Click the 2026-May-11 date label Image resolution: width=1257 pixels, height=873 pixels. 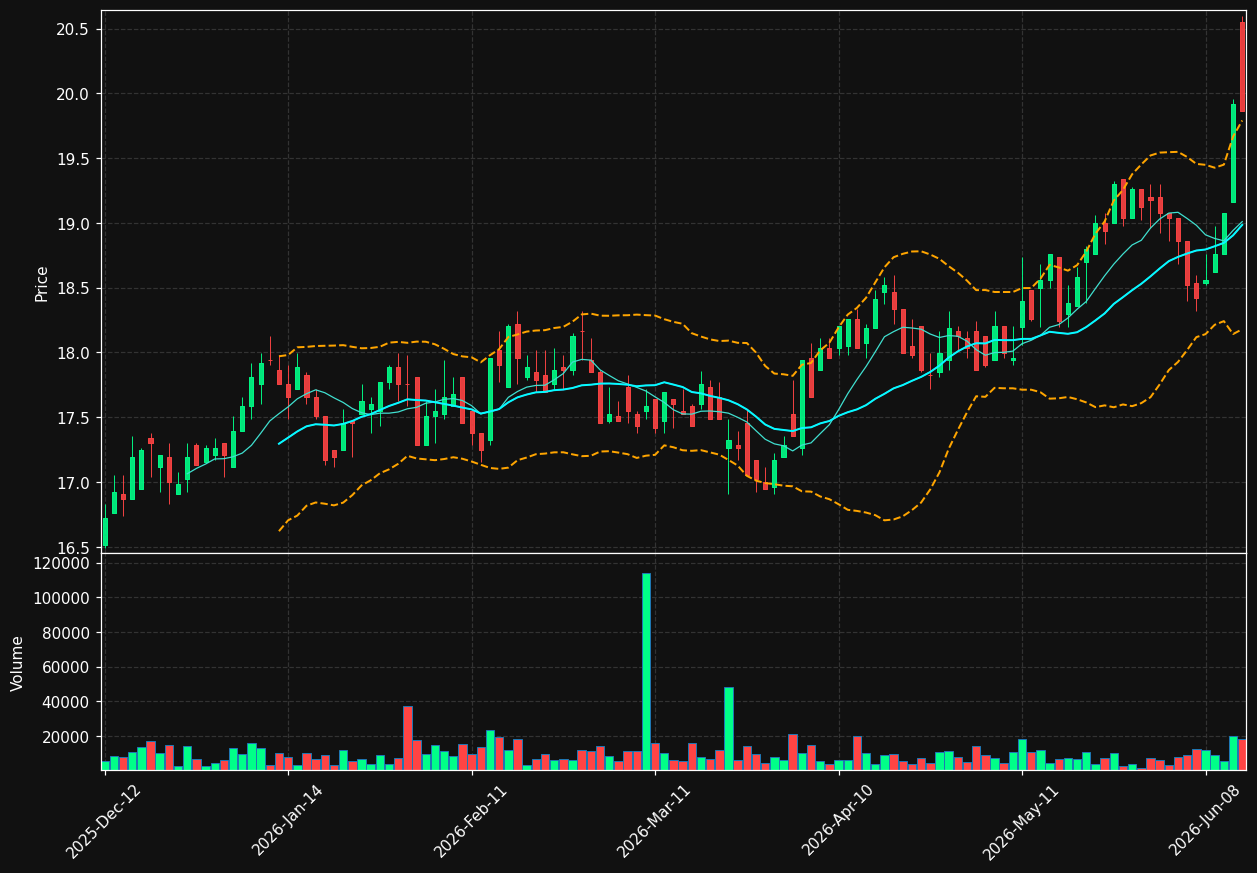pyautogui.click(x=1021, y=821)
